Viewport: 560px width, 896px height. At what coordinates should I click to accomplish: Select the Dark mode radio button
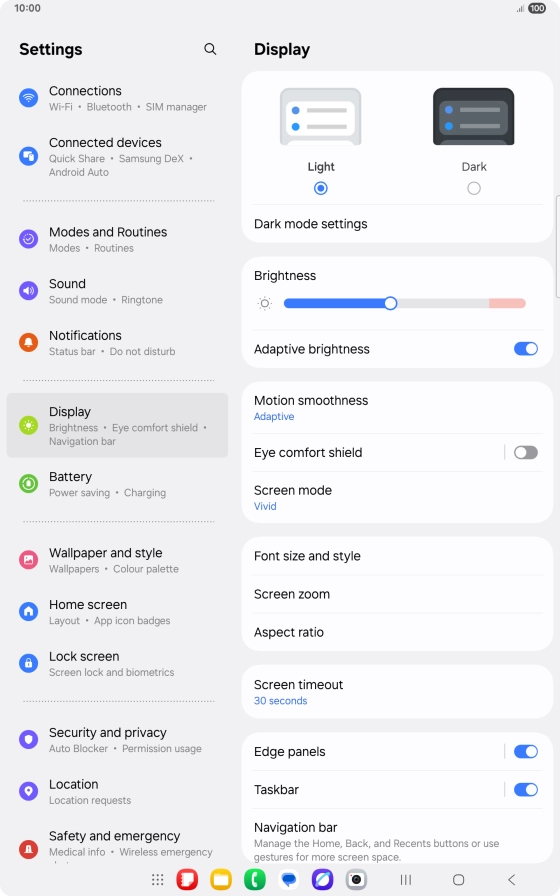coord(474,188)
